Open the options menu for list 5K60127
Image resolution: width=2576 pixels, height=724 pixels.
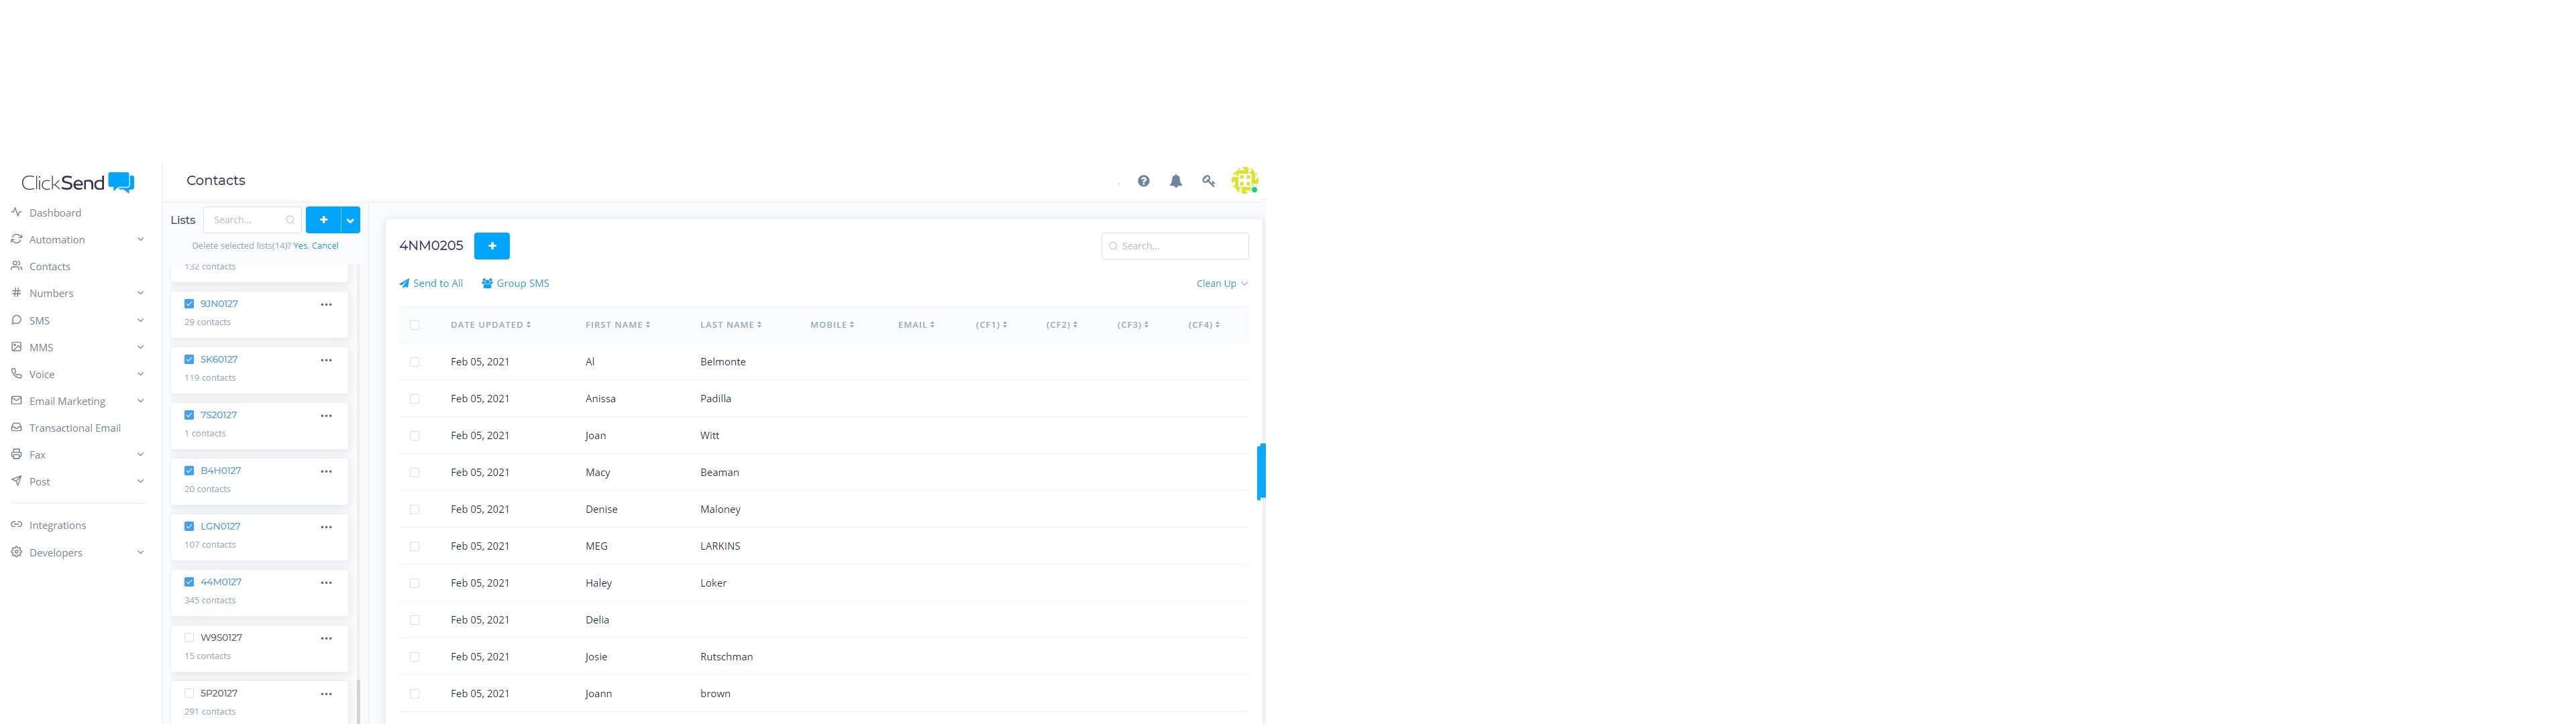pos(326,360)
